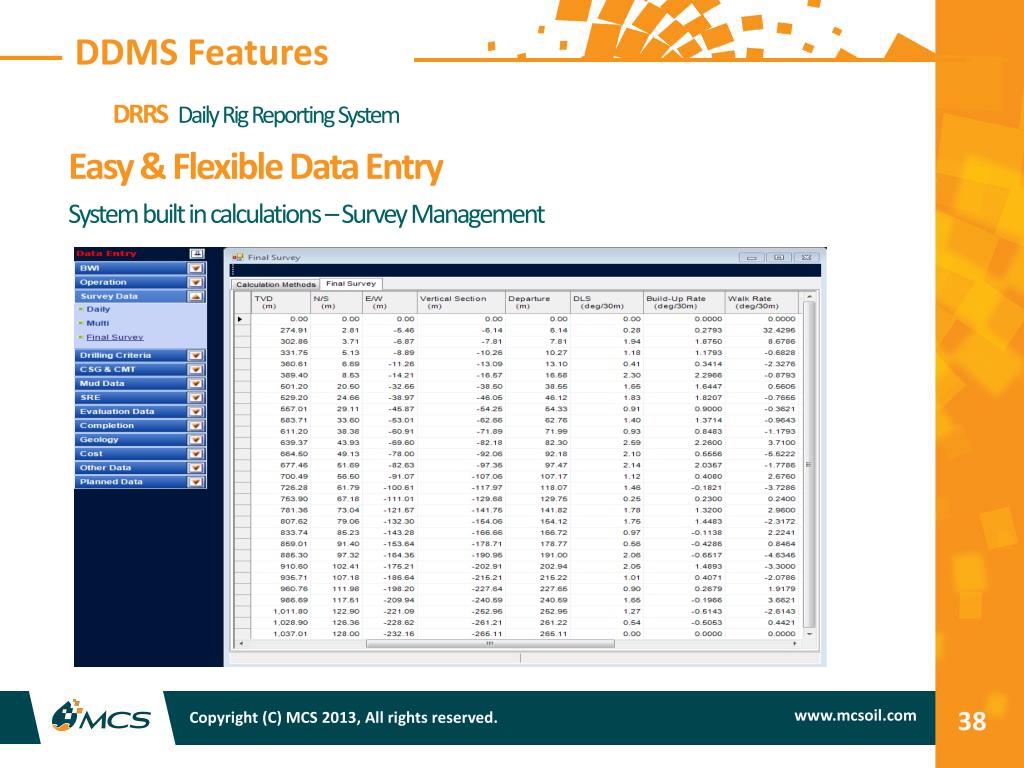Expand the Other Data section arrow

pyautogui.click(x=195, y=468)
